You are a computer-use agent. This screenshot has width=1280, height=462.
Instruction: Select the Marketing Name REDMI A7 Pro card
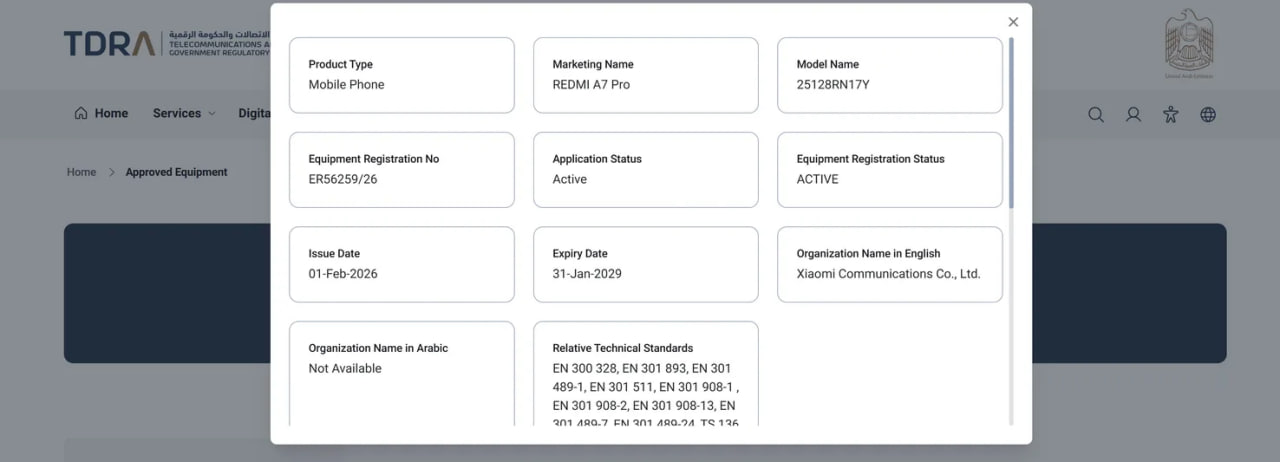[x=645, y=75]
